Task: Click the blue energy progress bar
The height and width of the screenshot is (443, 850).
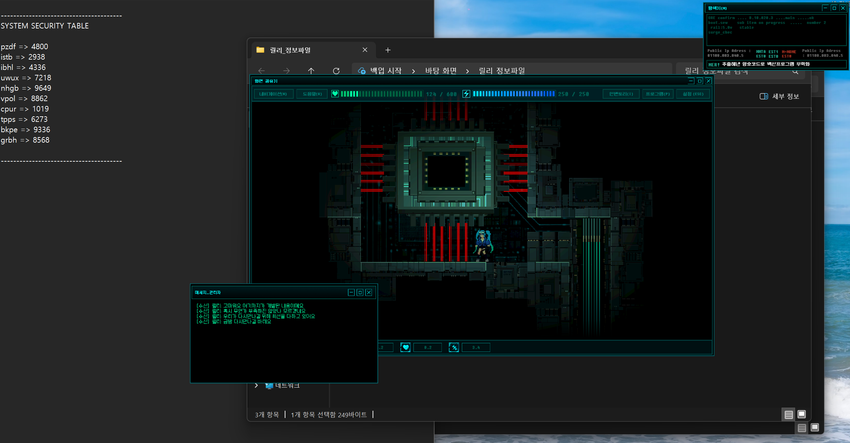Action: pyautogui.click(x=514, y=94)
